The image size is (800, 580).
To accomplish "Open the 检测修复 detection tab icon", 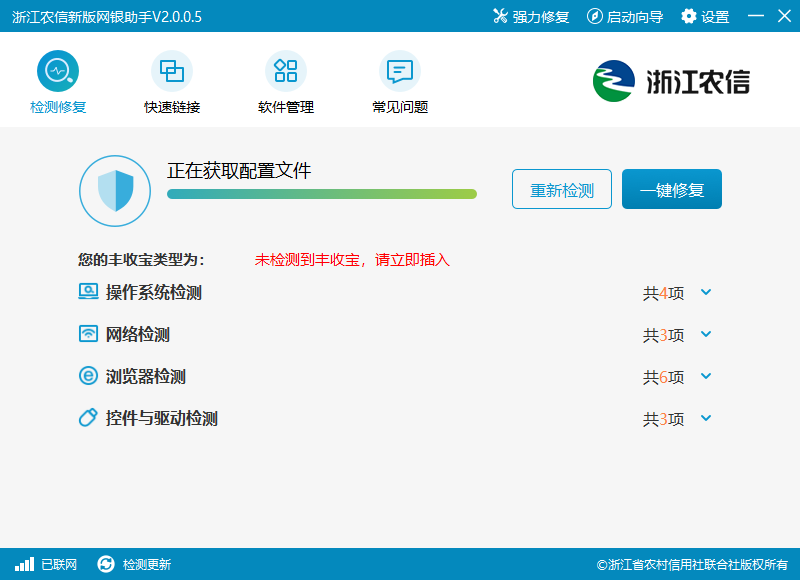I will [58, 71].
